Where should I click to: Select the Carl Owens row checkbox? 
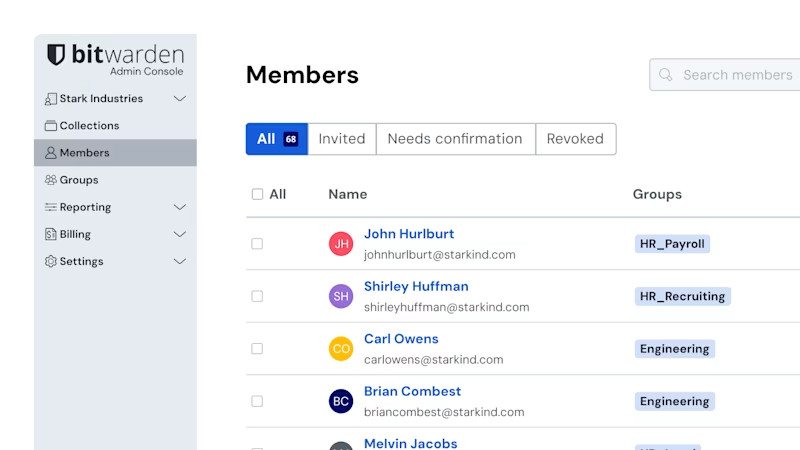[257, 349]
